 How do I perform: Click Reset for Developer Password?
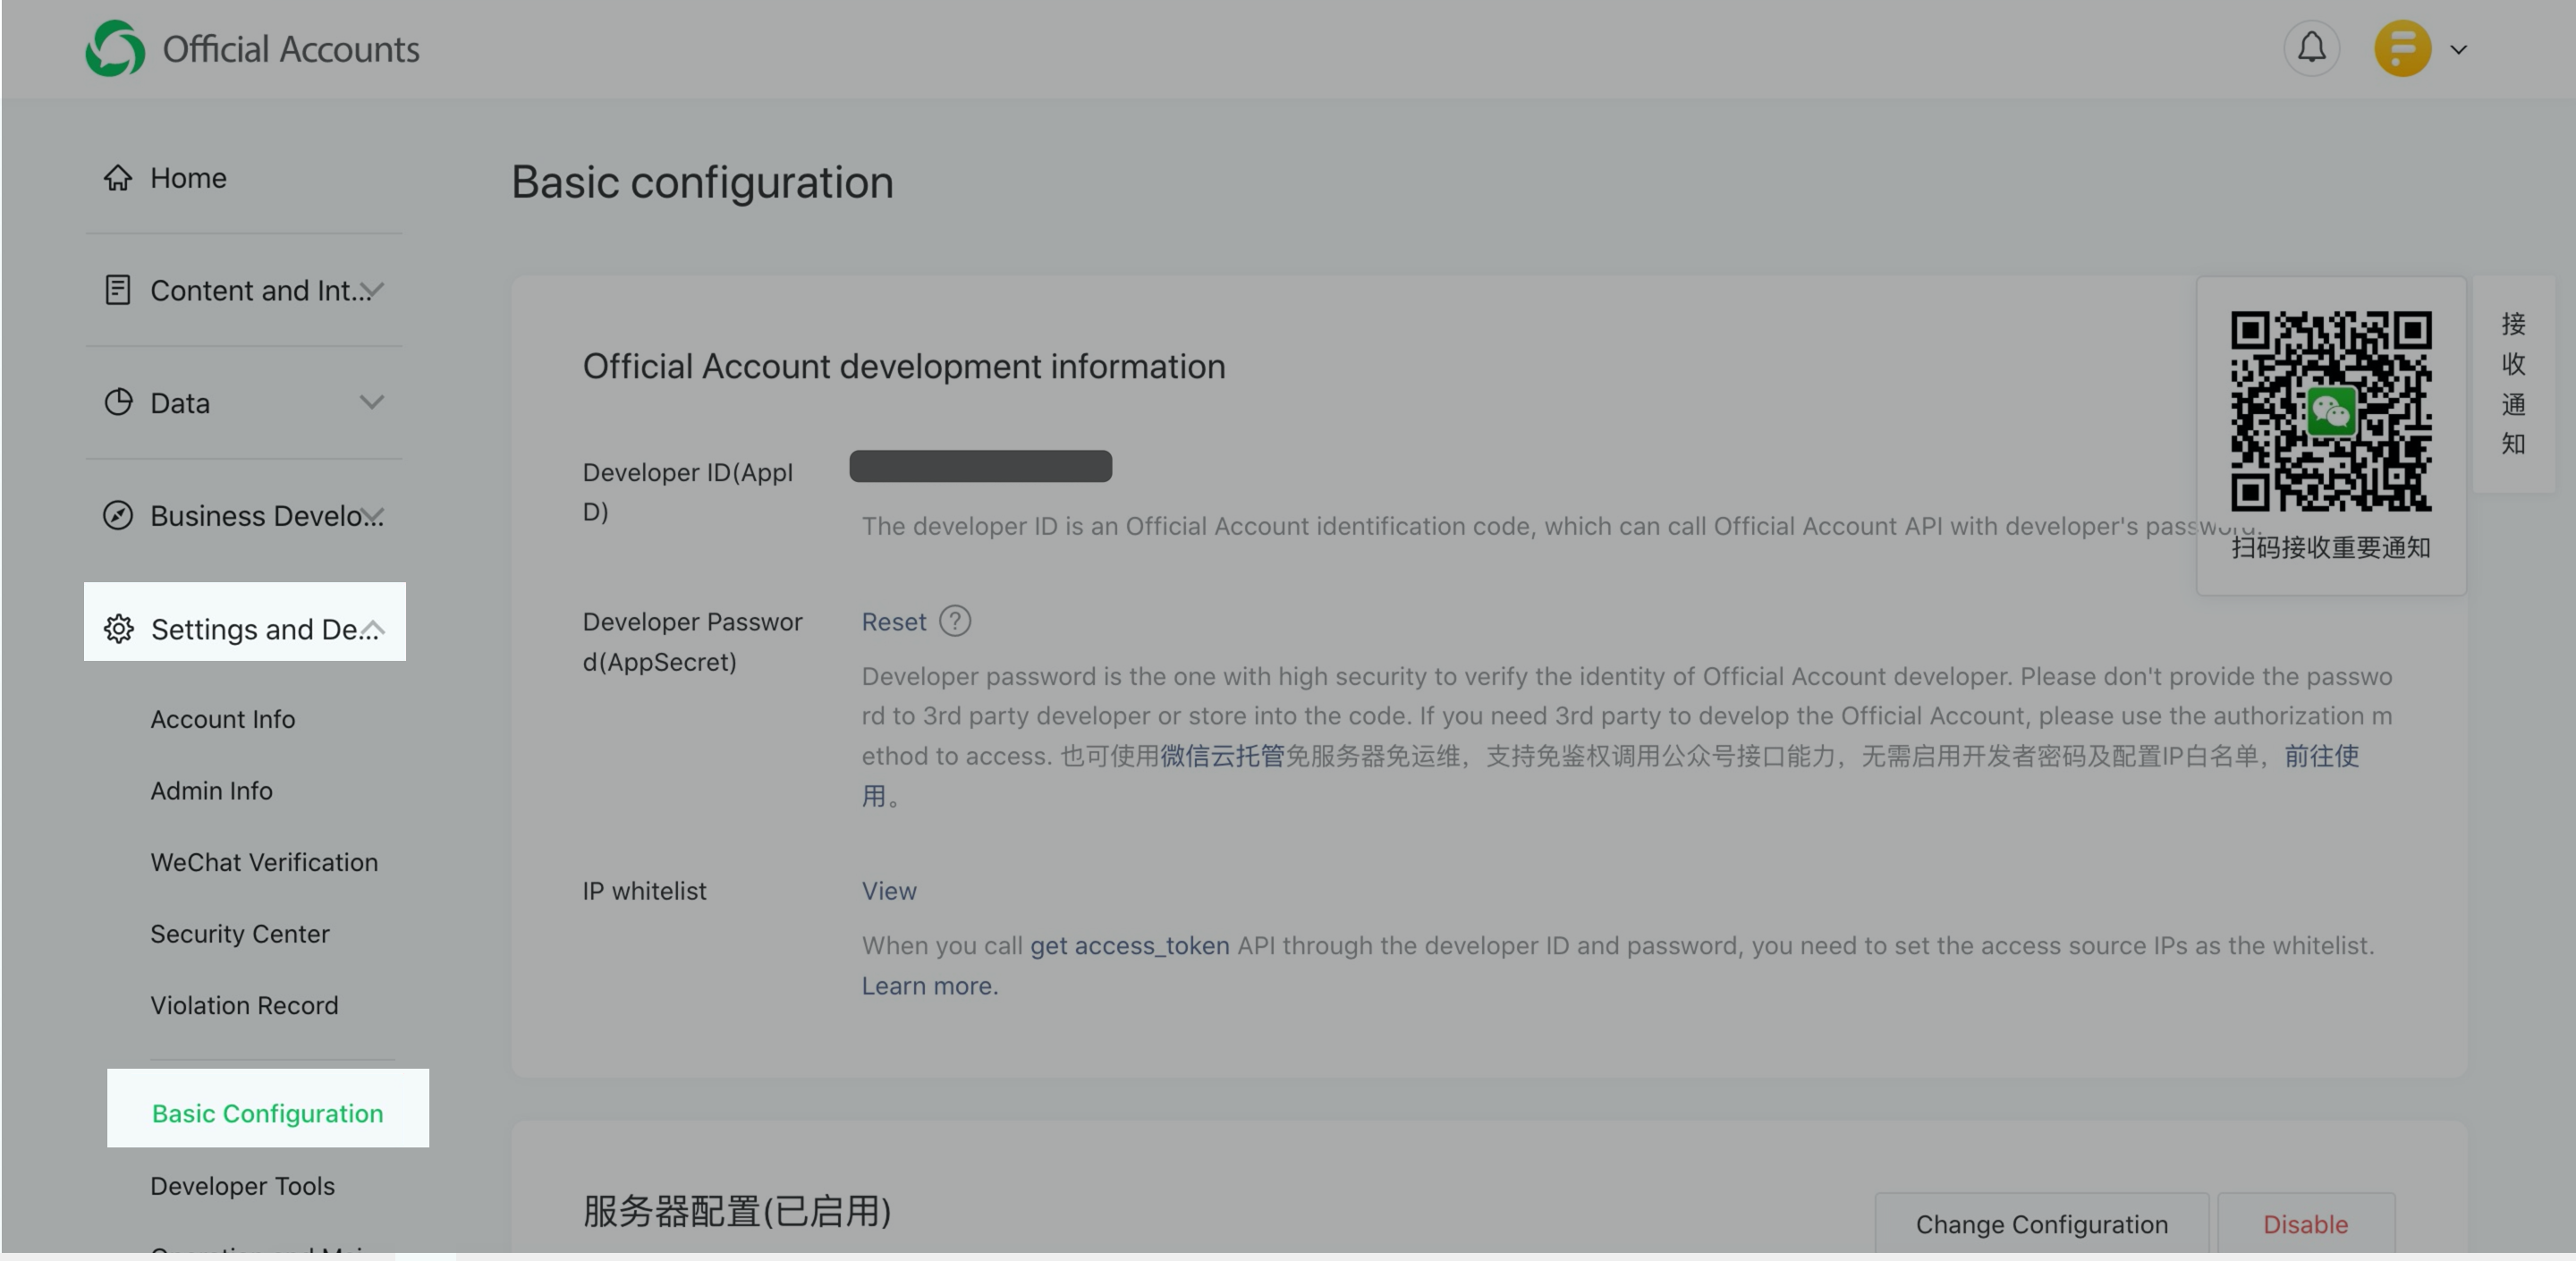point(894,621)
